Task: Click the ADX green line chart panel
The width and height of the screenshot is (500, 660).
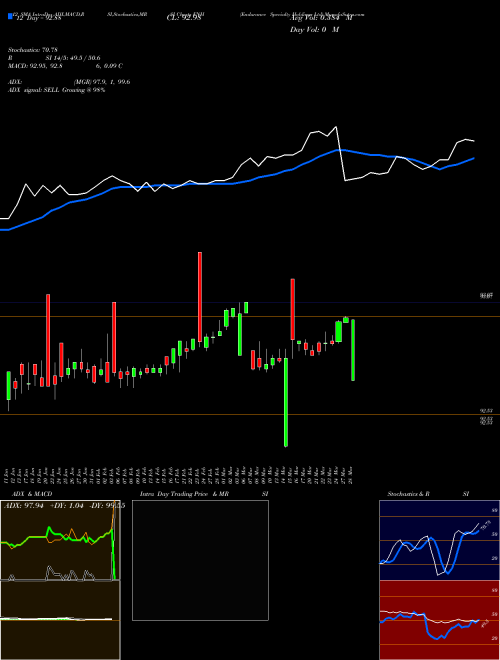Action: point(60,540)
